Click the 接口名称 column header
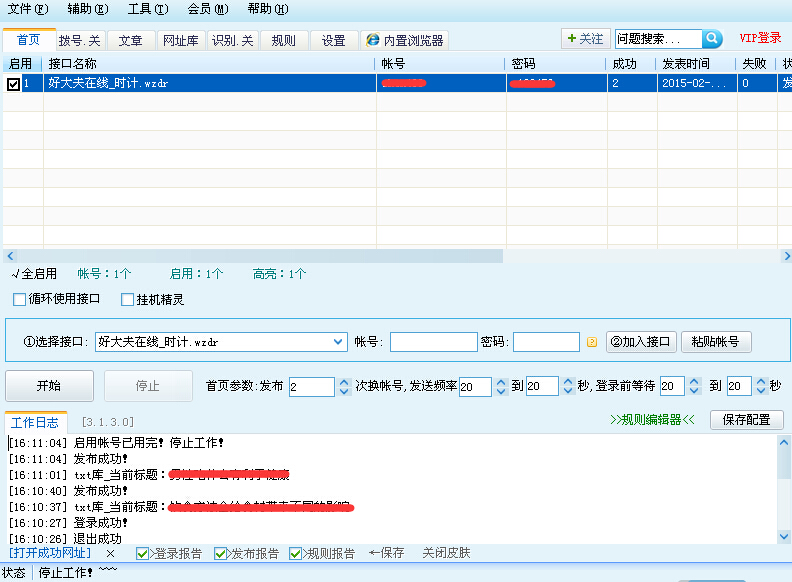 209,64
